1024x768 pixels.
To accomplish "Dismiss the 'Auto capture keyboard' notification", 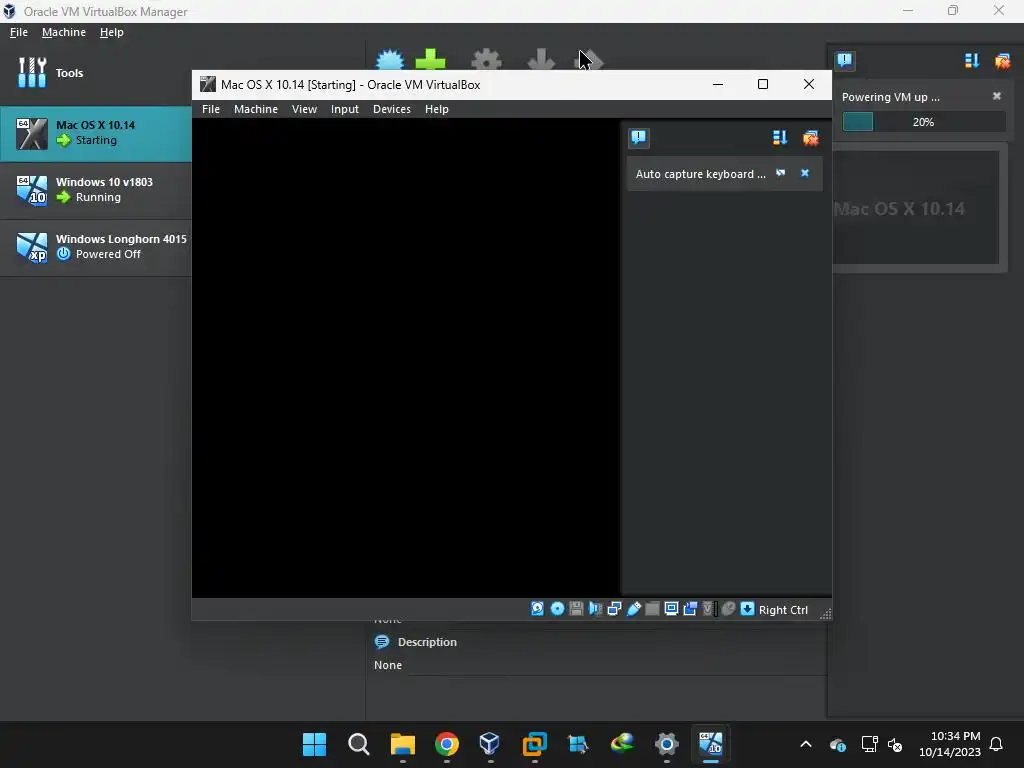I will coord(805,173).
